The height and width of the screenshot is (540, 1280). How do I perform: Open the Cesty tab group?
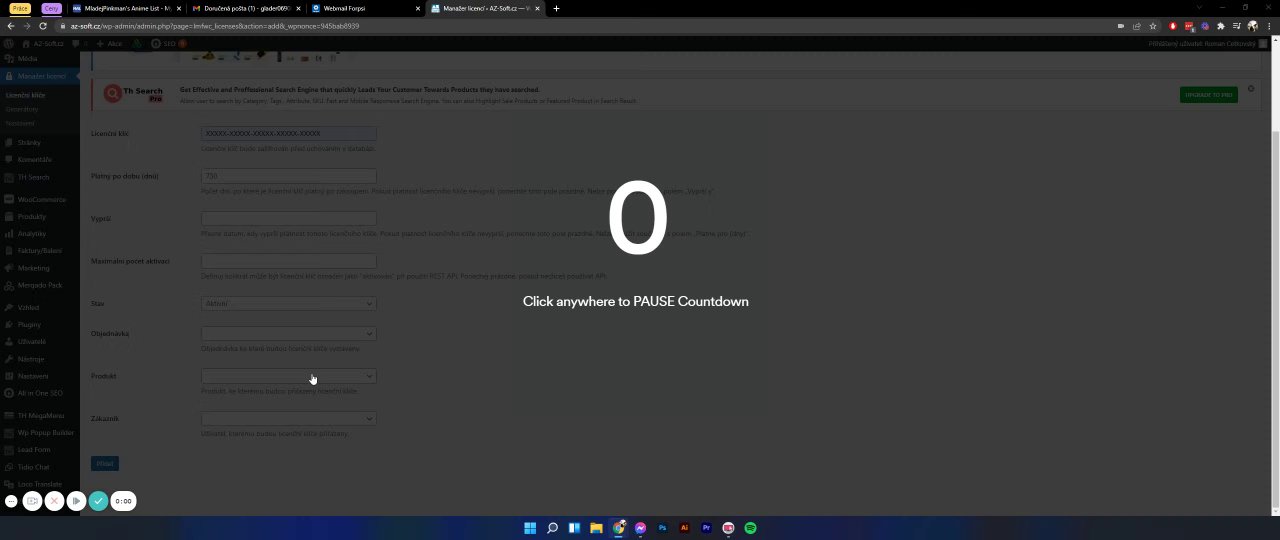click(x=52, y=8)
